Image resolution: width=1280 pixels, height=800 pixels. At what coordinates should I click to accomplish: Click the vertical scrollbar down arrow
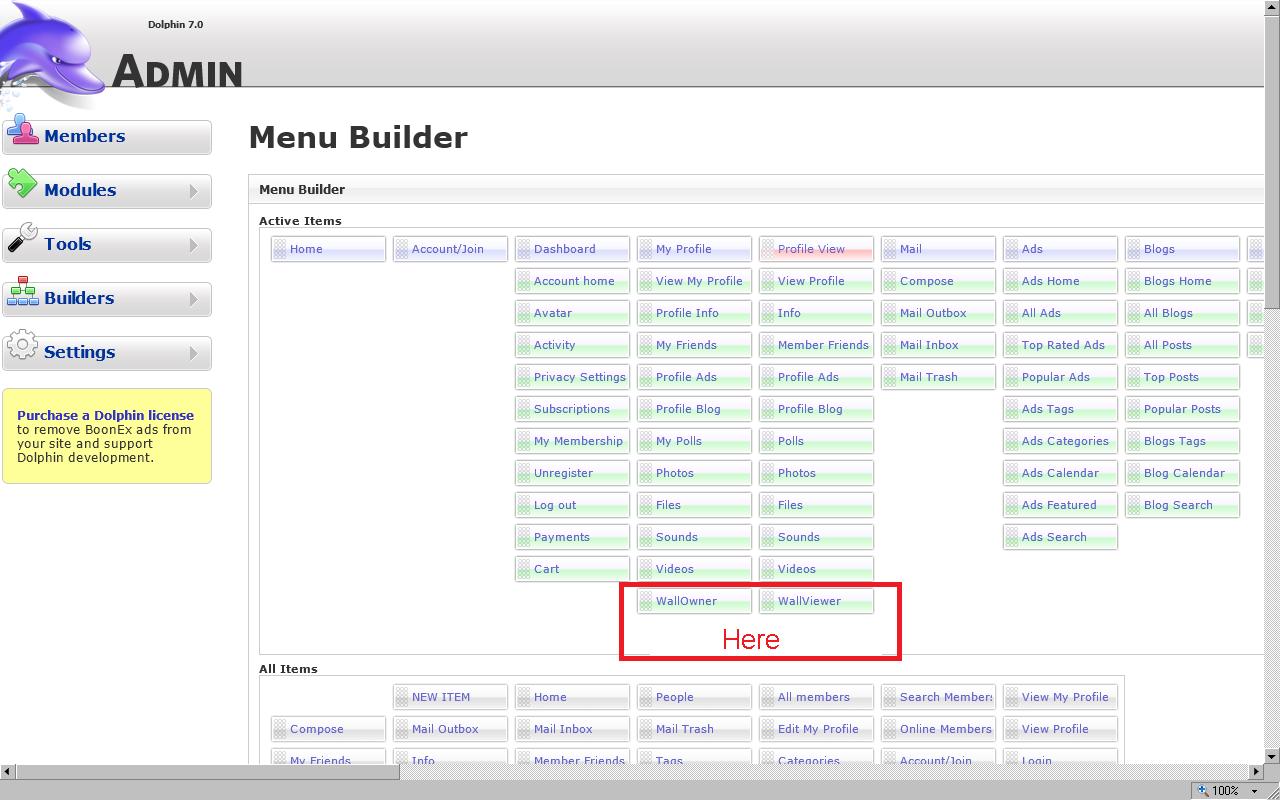click(x=1272, y=756)
